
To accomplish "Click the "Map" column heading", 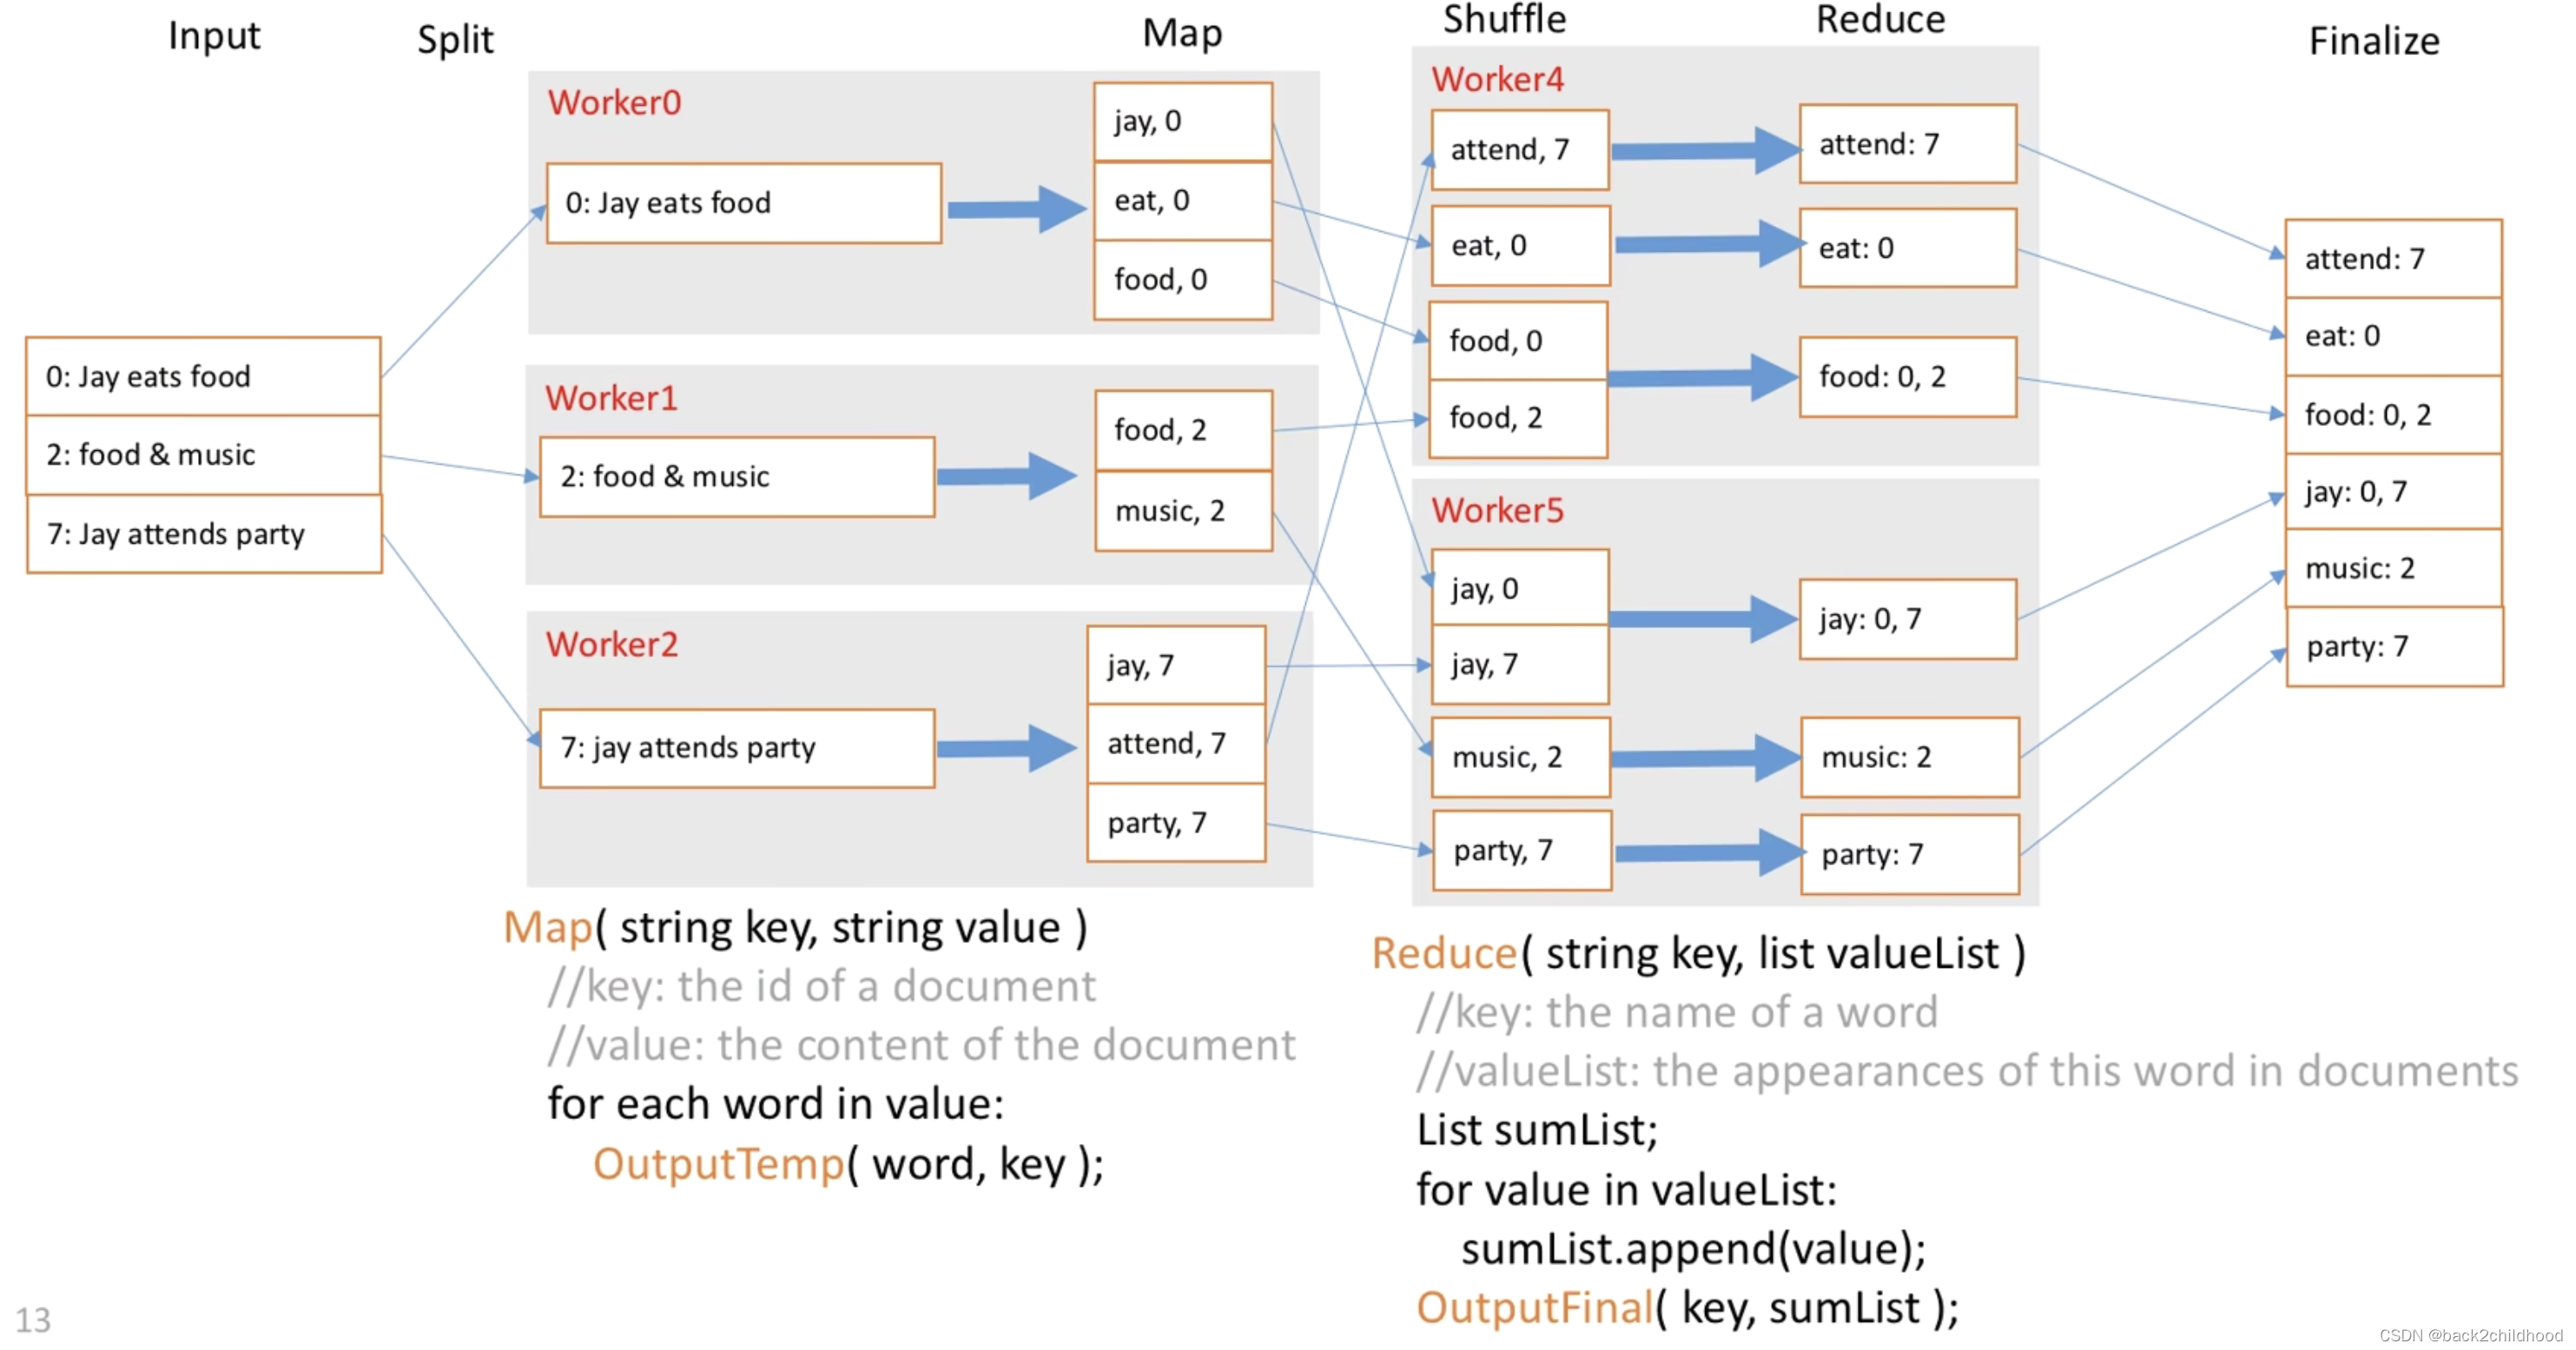I will tap(1182, 35).
